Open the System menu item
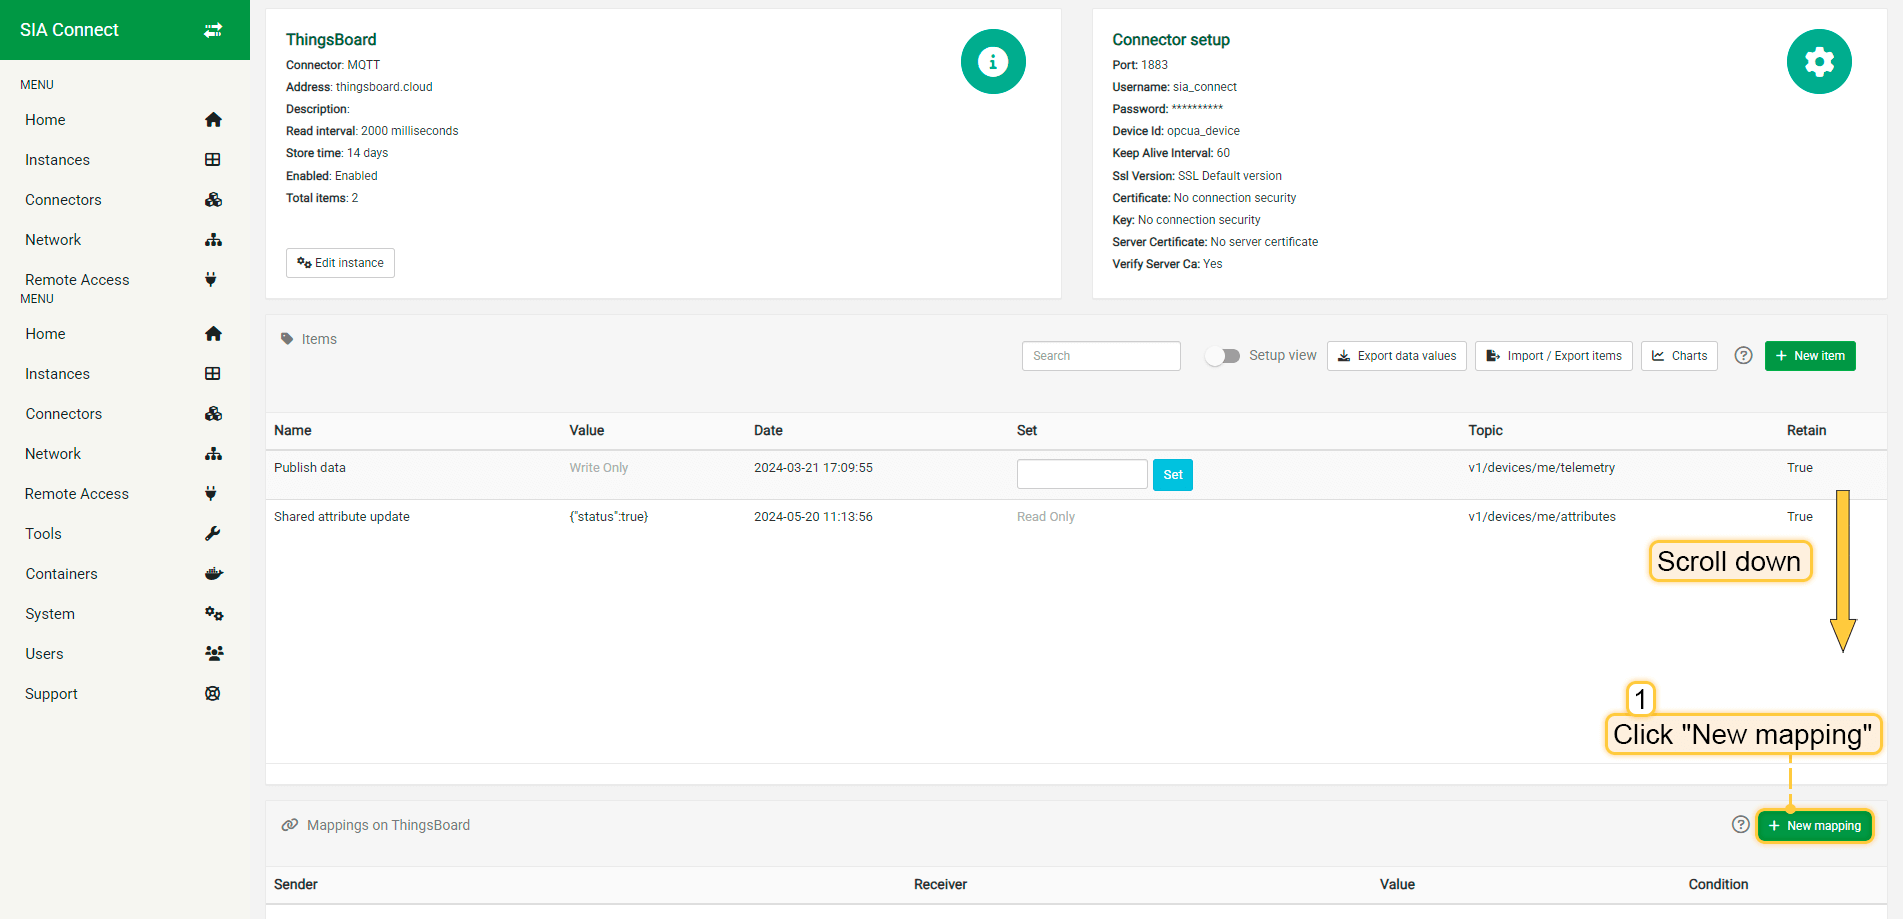The height and width of the screenshot is (919, 1903). [x=50, y=614]
